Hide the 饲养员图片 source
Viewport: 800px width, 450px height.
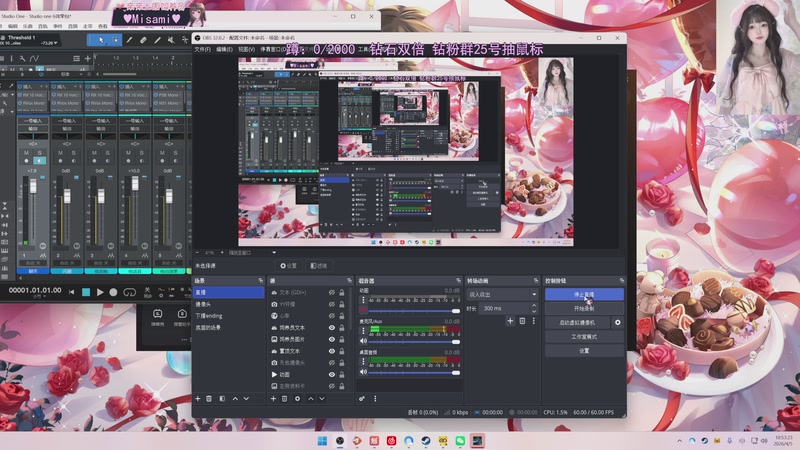332,339
